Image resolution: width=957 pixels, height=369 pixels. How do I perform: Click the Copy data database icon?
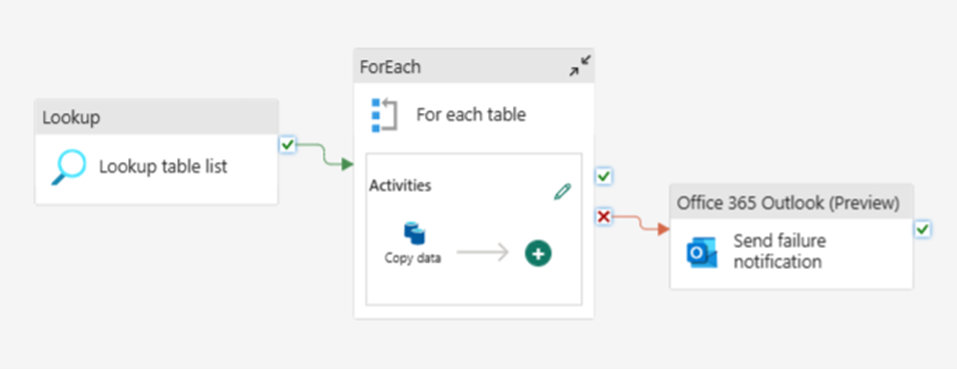tap(414, 234)
